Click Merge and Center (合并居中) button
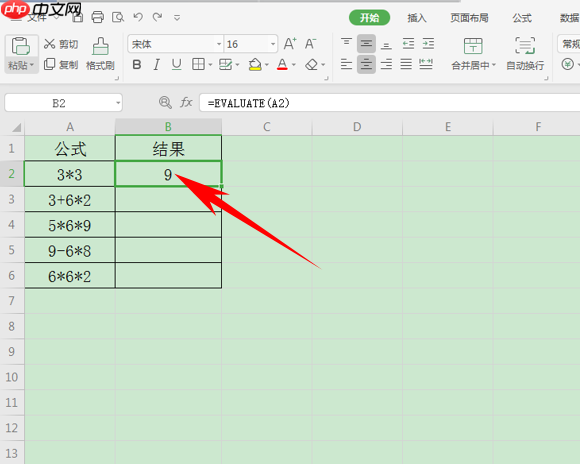 point(473,54)
